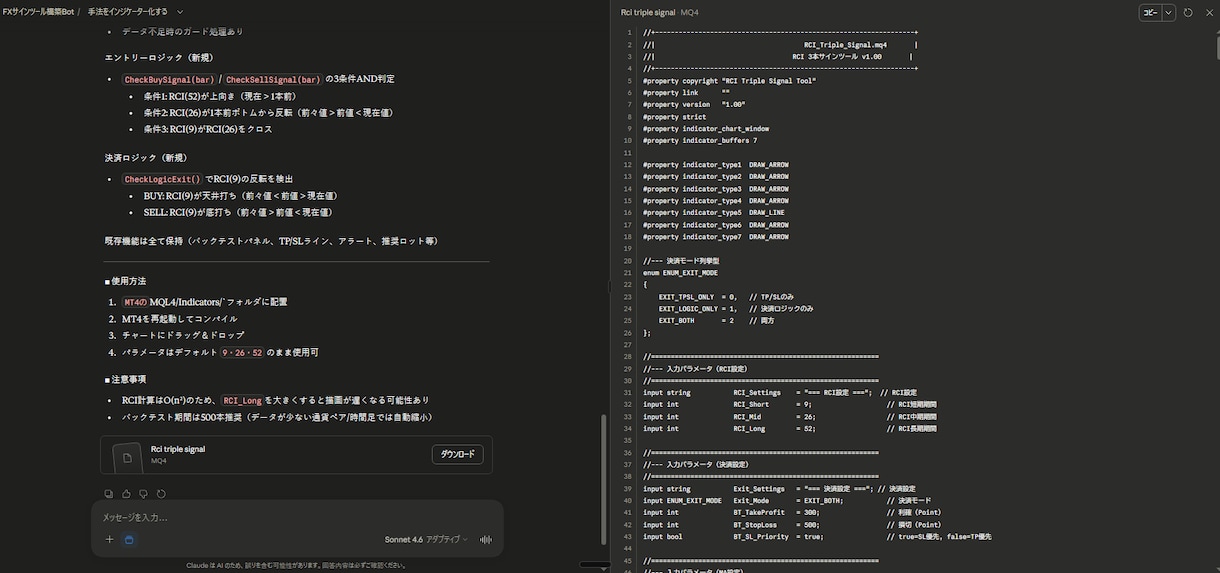Close the Rci triple signal code panel

tap(1207, 12)
